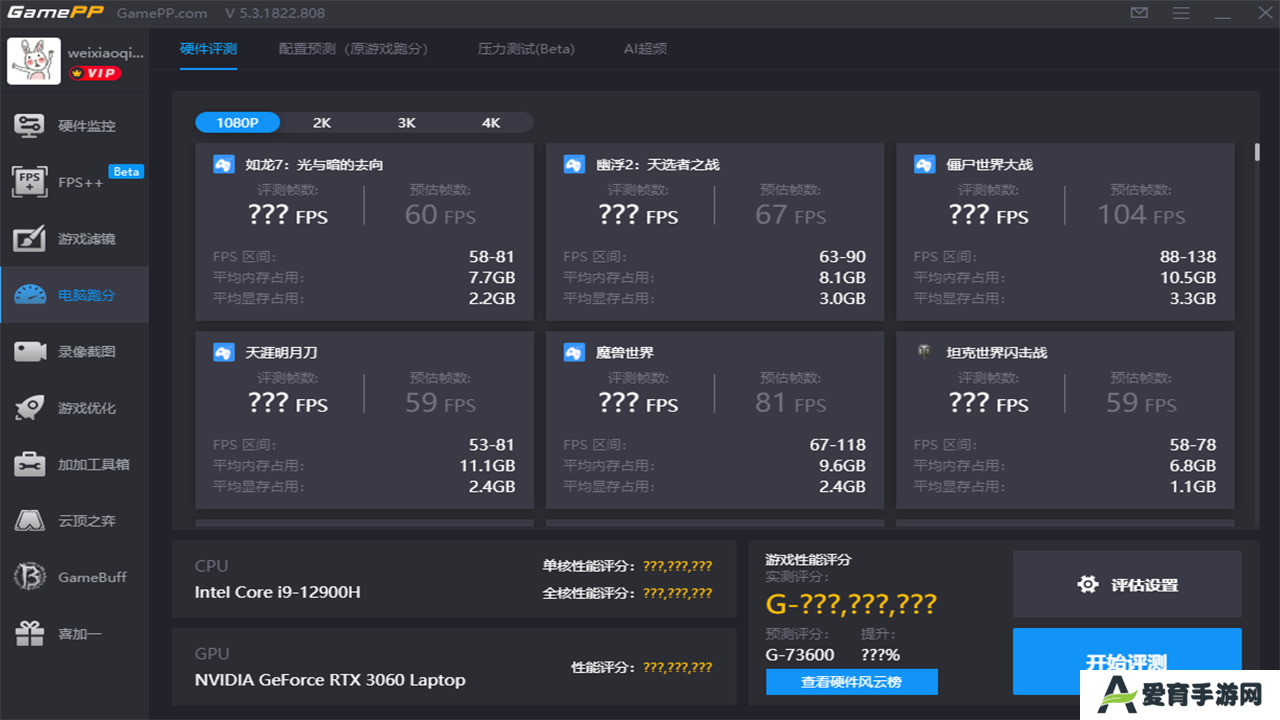Click the 评估设置 button

coord(1127,584)
